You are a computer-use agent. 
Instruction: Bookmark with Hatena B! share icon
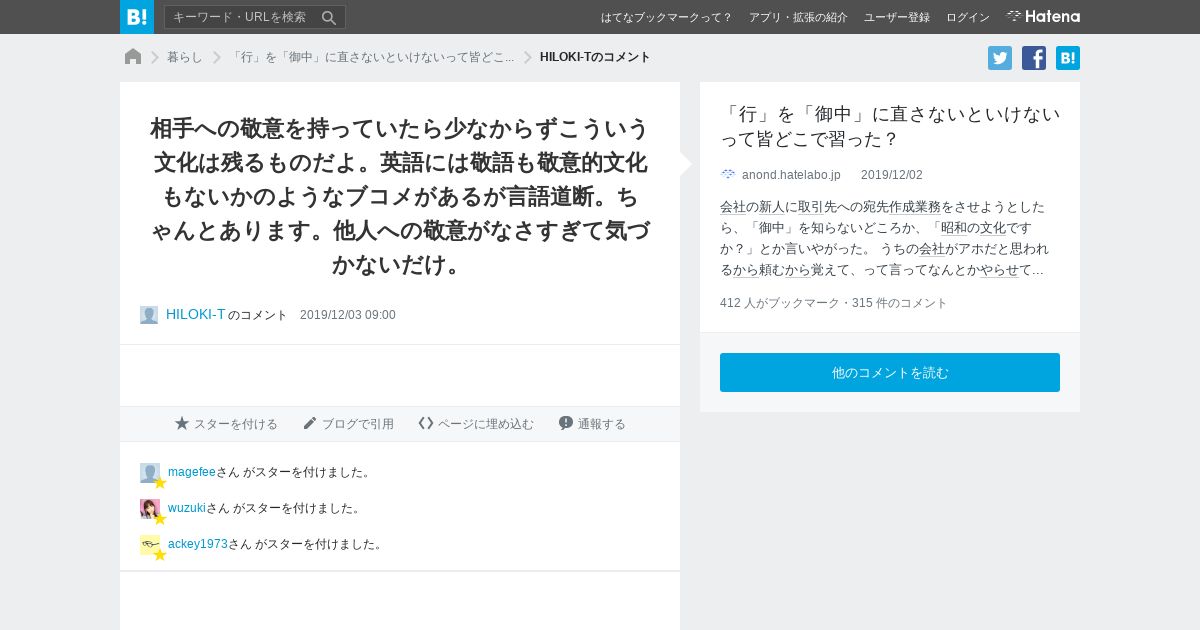click(1068, 58)
